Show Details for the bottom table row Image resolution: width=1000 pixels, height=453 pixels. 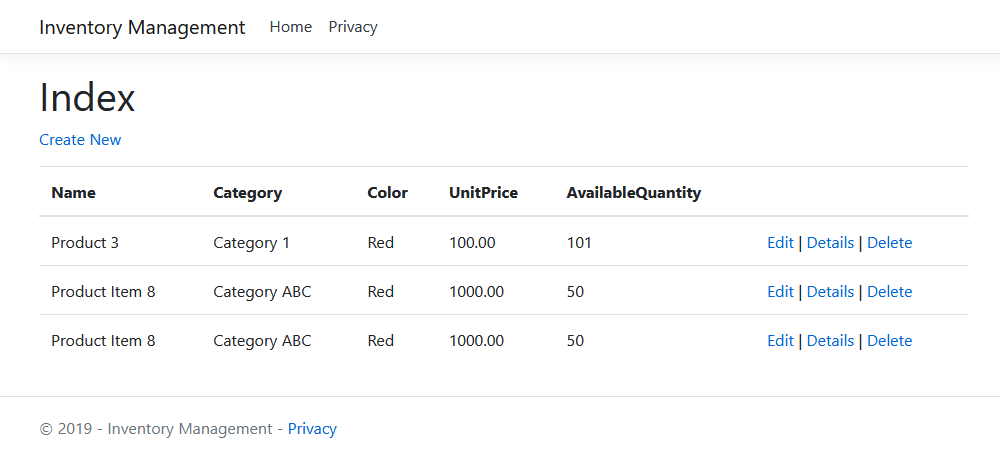pos(830,341)
